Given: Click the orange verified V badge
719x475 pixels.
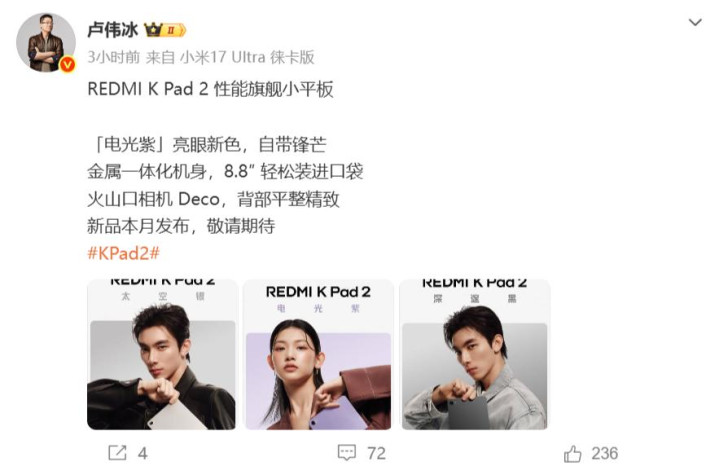Looking at the screenshot, I should click(67, 64).
